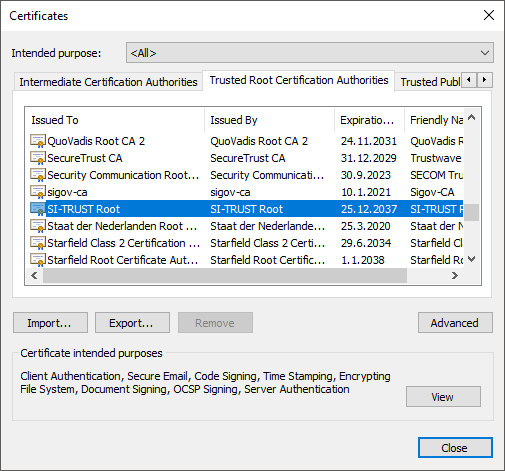Click expiration date 25.12.2037
The height and width of the screenshot is (471, 505).
click(369, 209)
